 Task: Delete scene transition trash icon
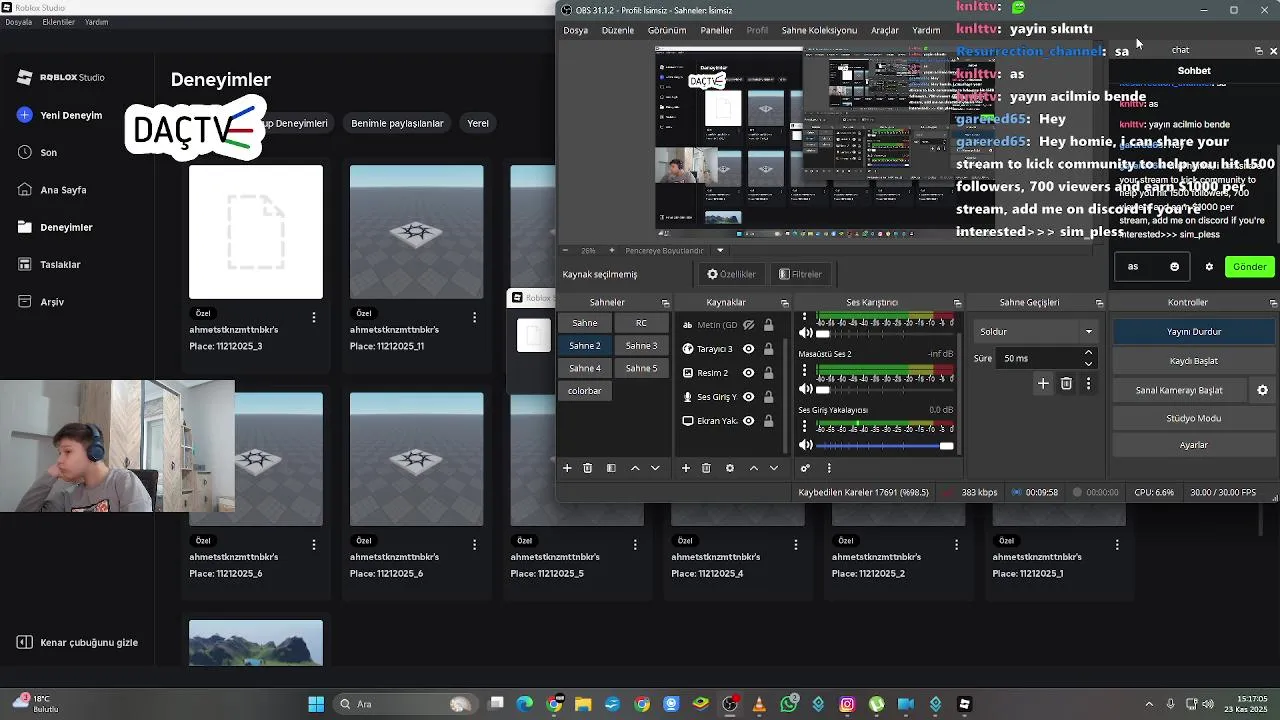1066,383
